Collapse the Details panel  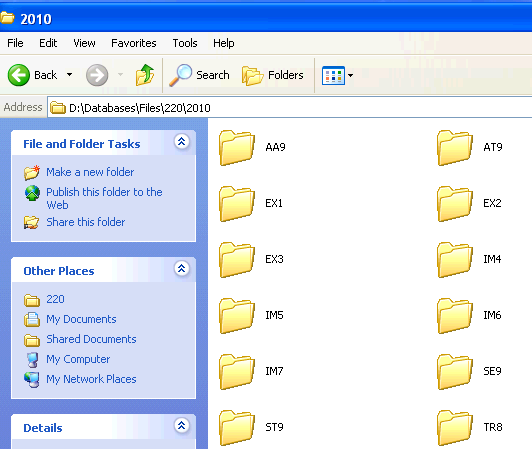coord(182,425)
